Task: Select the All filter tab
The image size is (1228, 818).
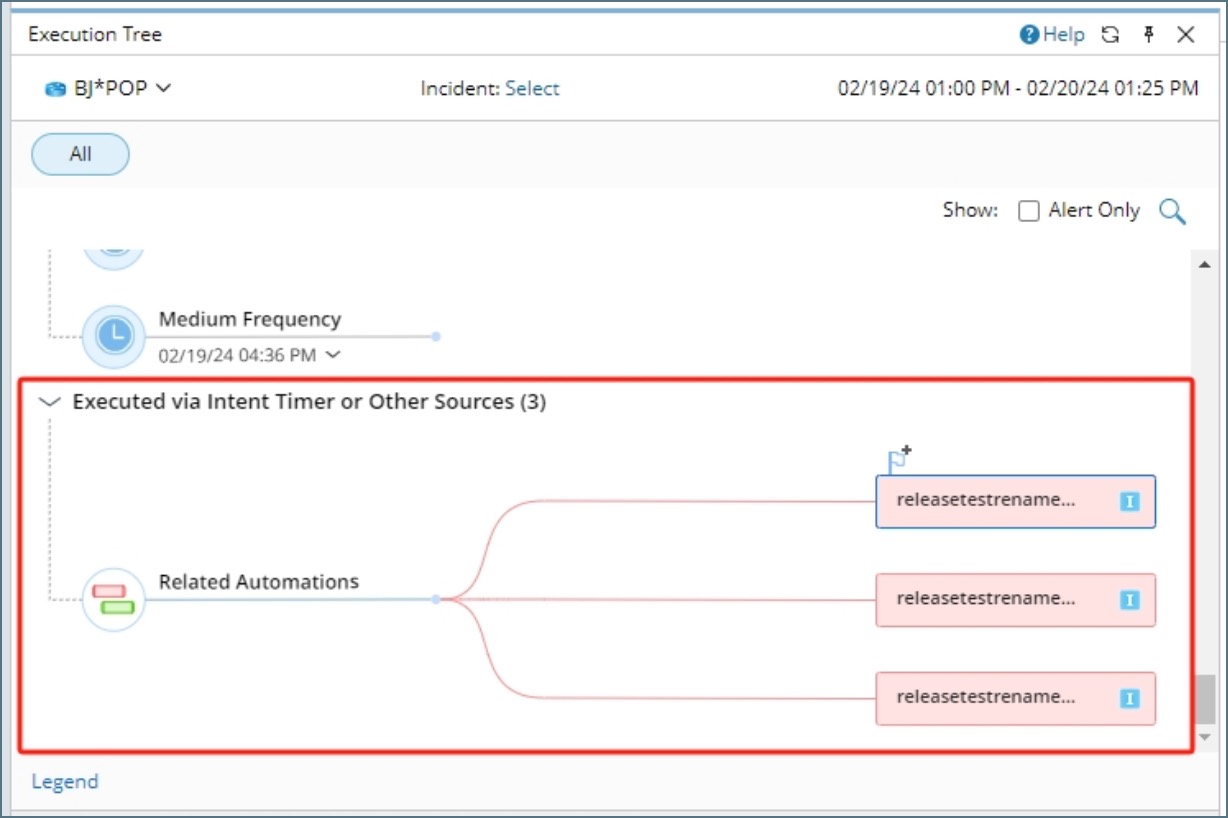Action: click(81, 154)
